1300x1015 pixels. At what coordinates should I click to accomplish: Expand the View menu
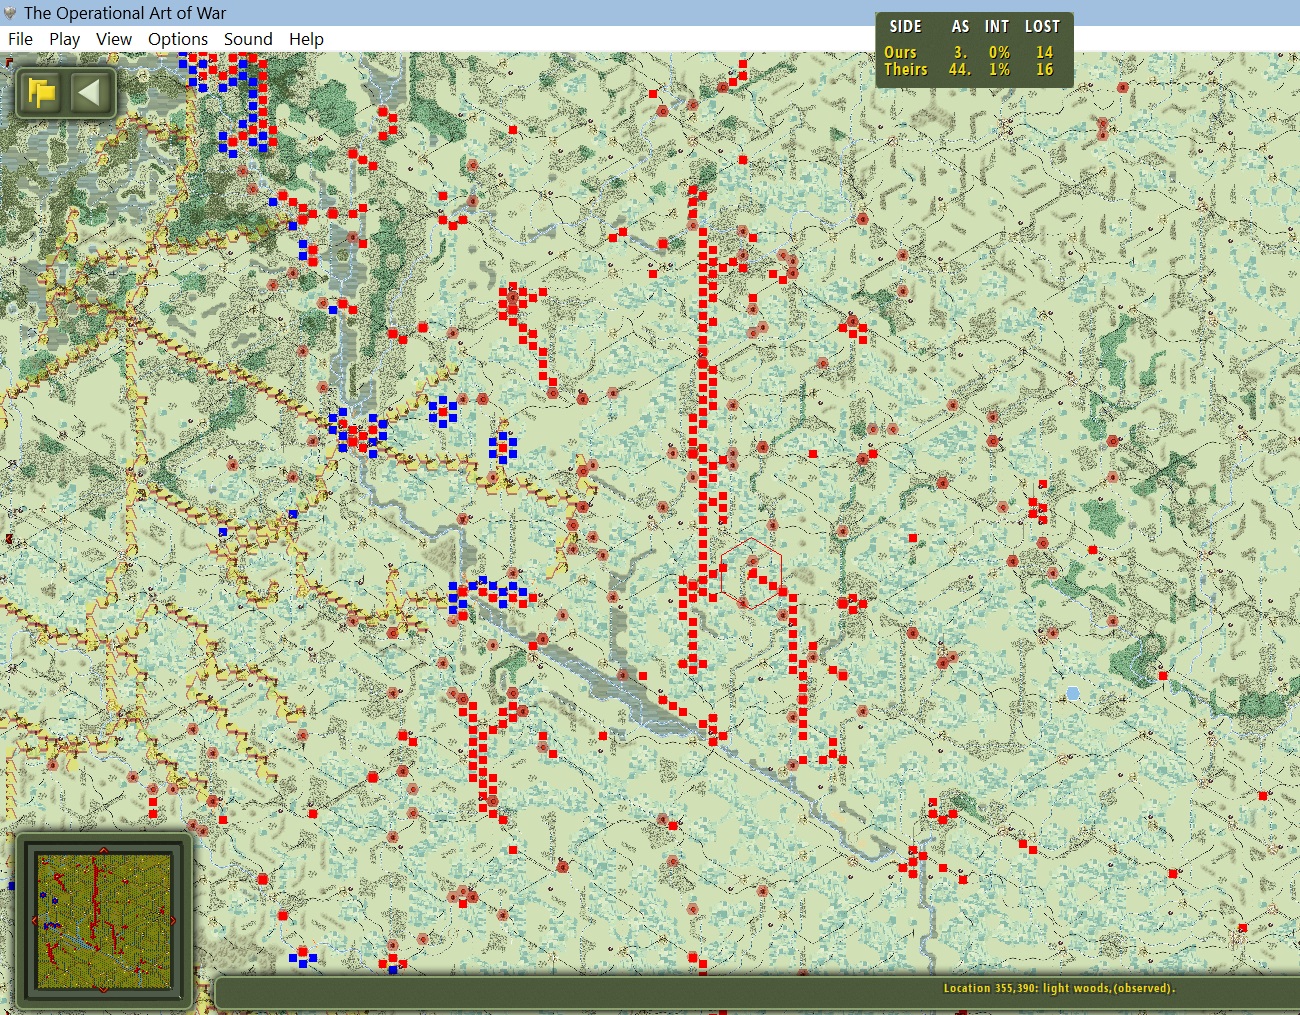point(114,39)
